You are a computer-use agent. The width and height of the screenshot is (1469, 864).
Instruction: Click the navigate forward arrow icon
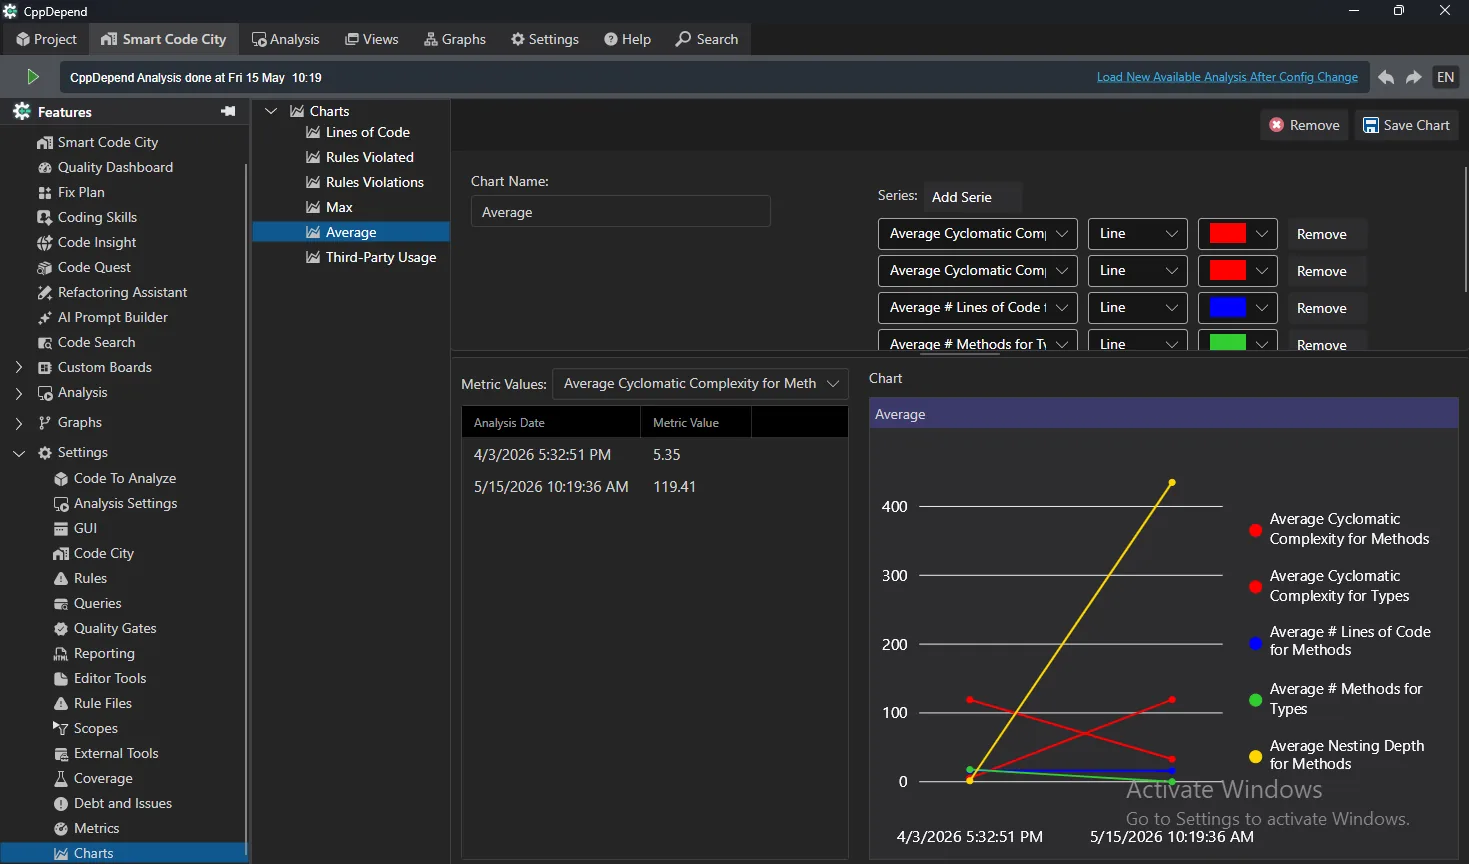pos(1414,77)
